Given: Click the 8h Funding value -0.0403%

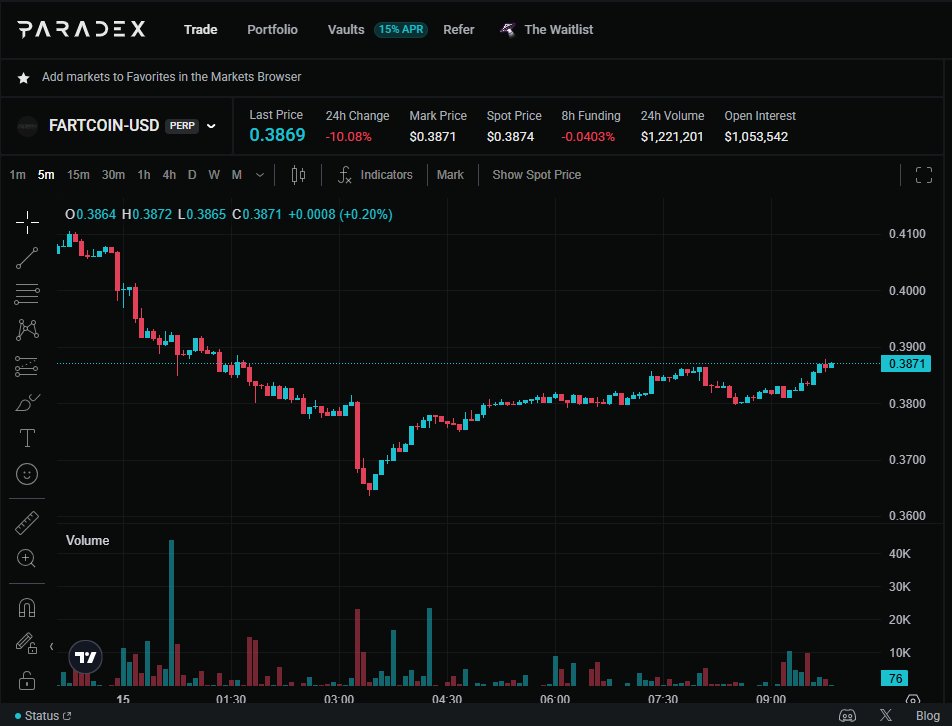Looking at the screenshot, I should tap(588, 137).
